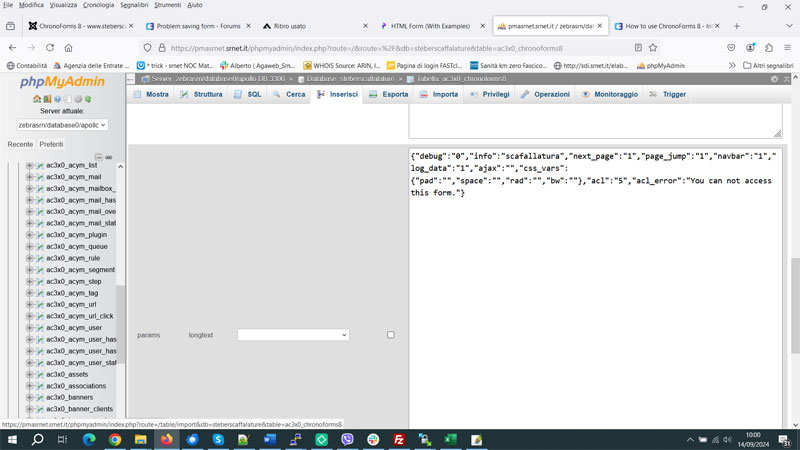Show all Firefox tabs list chevron
This screenshot has height=450, width=800.
[x=789, y=26]
